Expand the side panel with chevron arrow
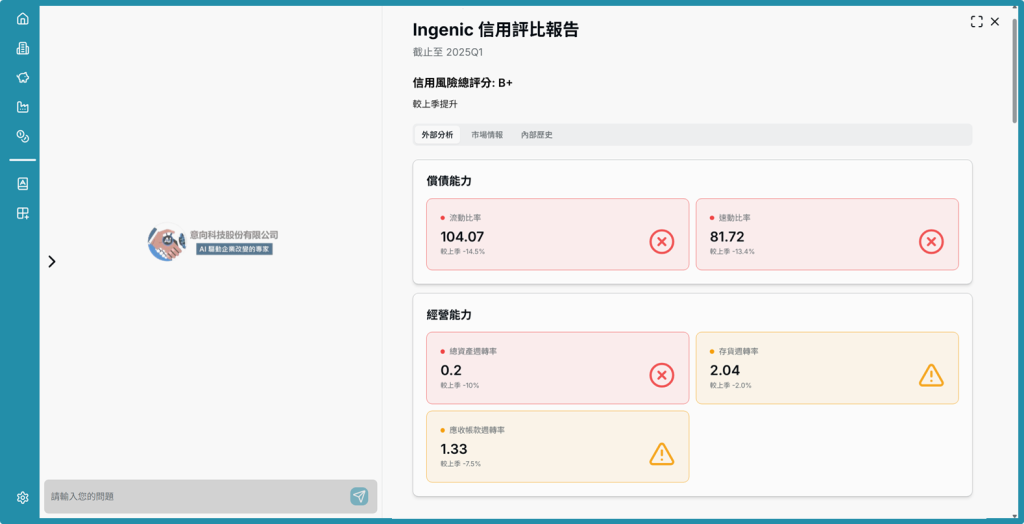The width and height of the screenshot is (1024, 524). coord(52,262)
